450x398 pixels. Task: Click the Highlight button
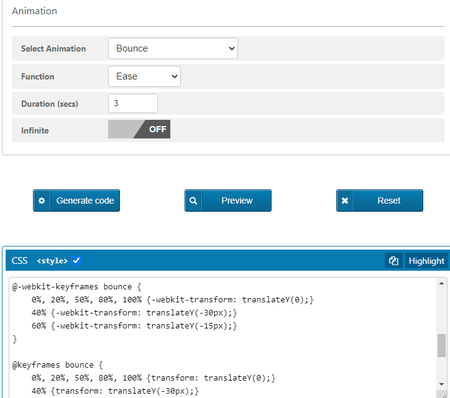click(426, 261)
